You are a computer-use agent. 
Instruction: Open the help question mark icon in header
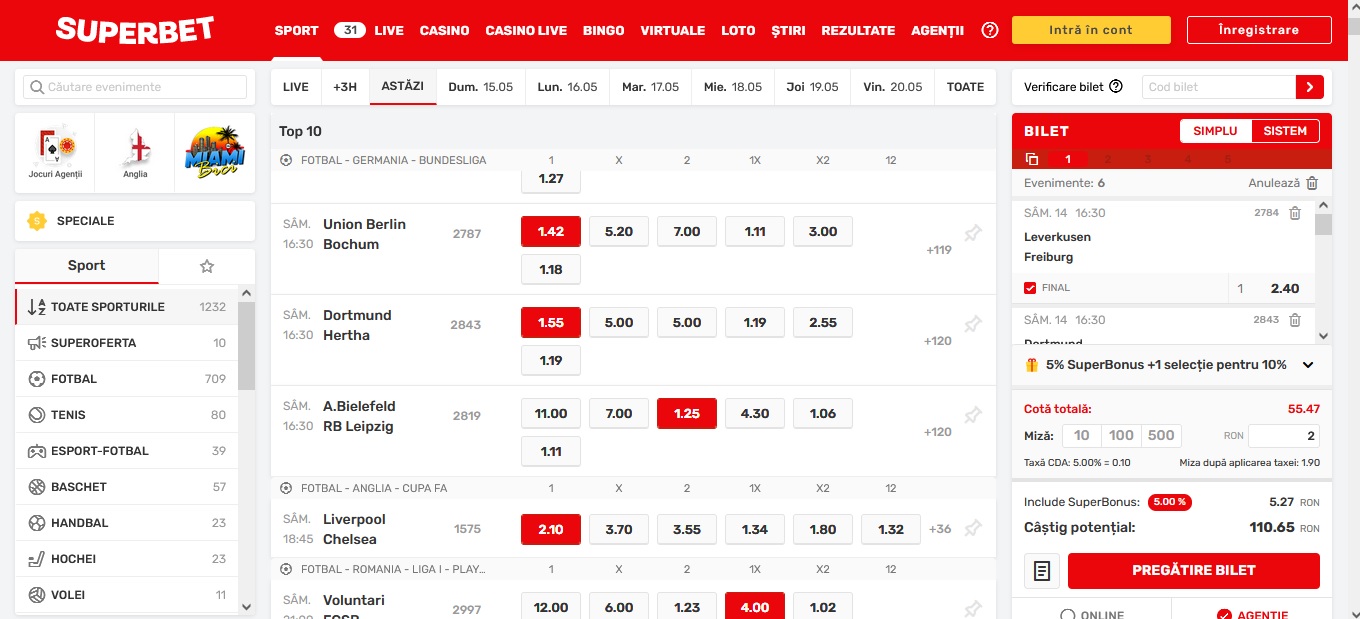[990, 30]
